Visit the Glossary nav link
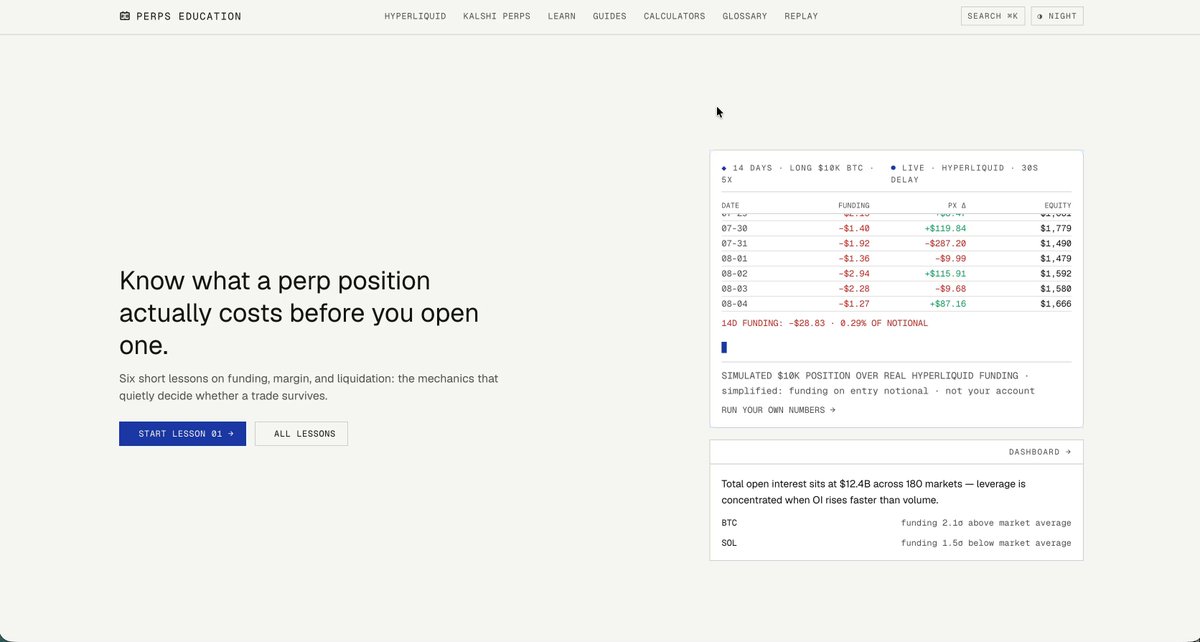 (745, 16)
